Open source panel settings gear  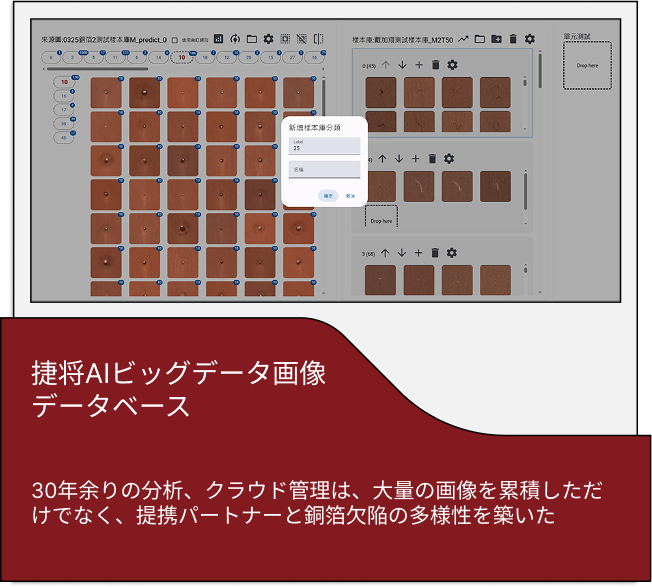point(268,39)
